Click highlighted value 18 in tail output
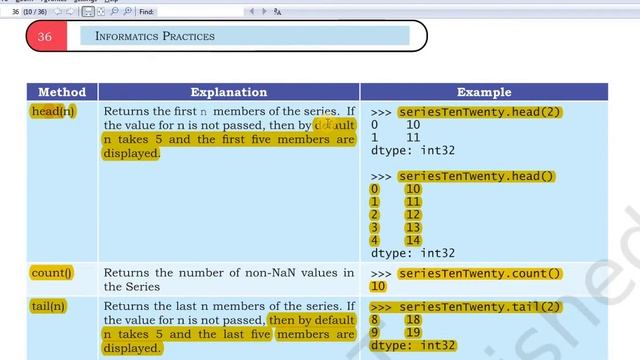This screenshot has width=640, height=360. (413, 320)
